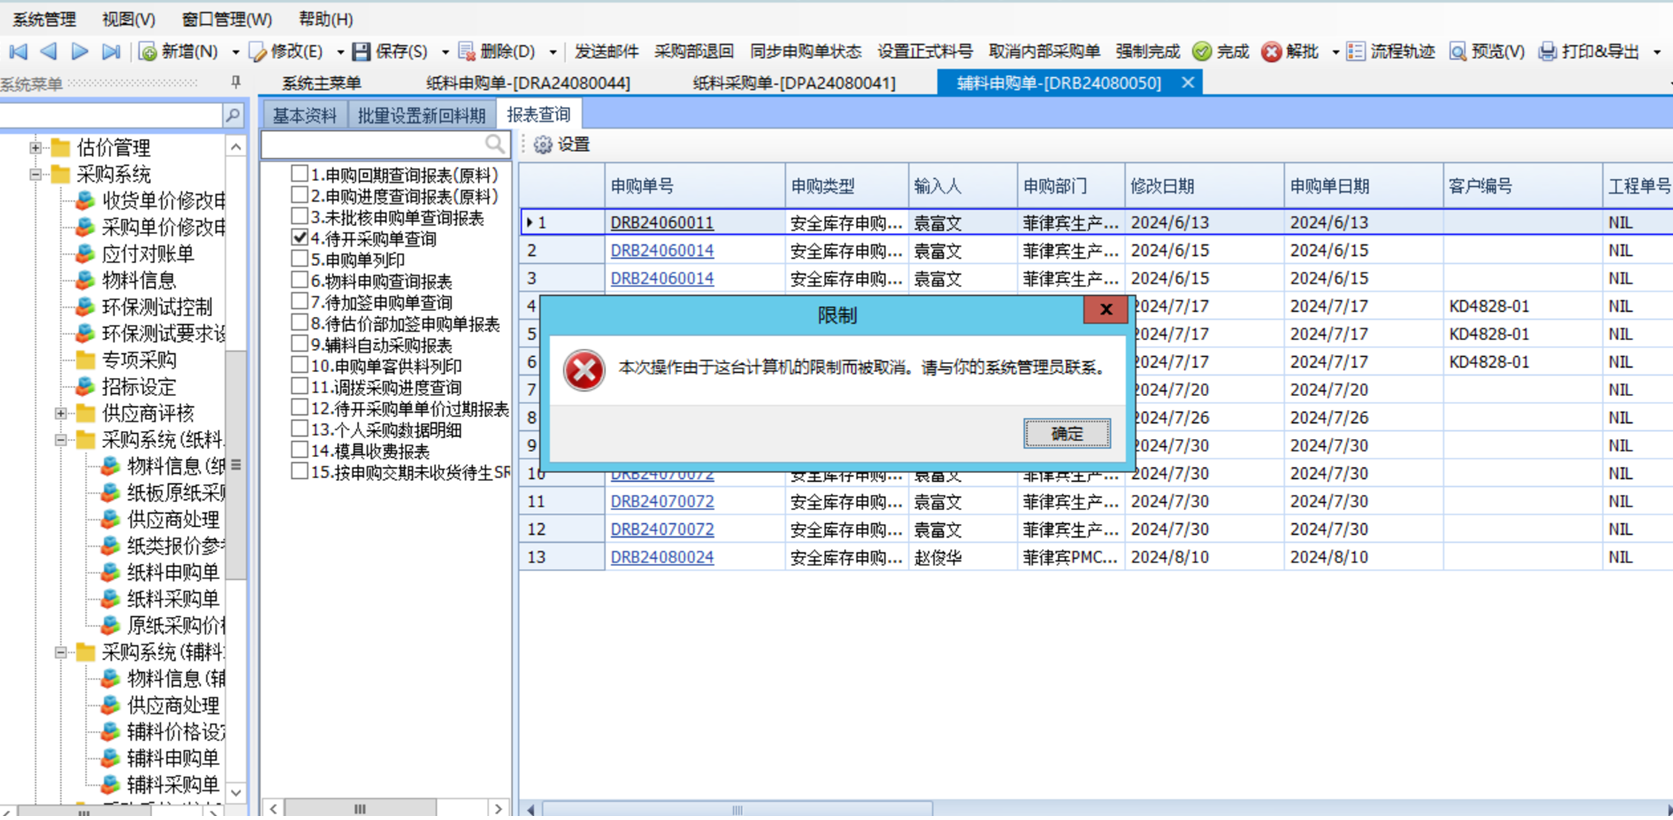Check 6.物料申购查询报表 checkbox
The width and height of the screenshot is (1673, 820).
coord(299,280)
